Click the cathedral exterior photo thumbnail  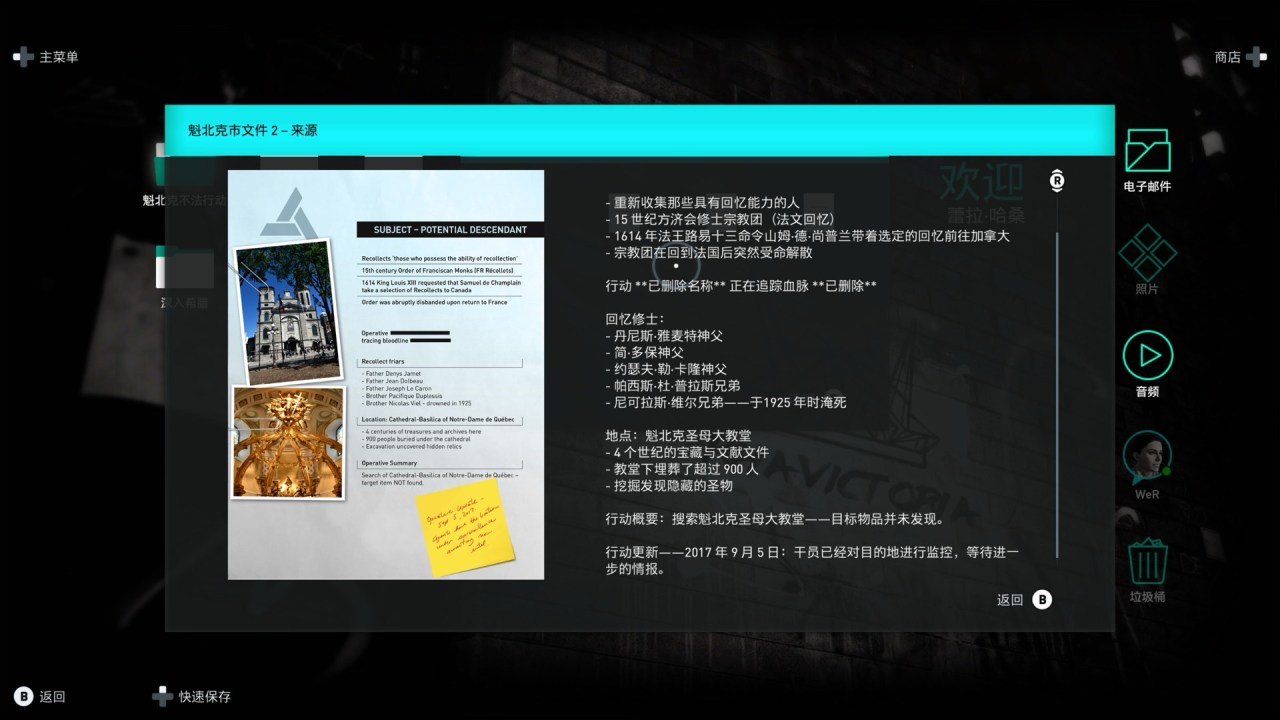288,311
